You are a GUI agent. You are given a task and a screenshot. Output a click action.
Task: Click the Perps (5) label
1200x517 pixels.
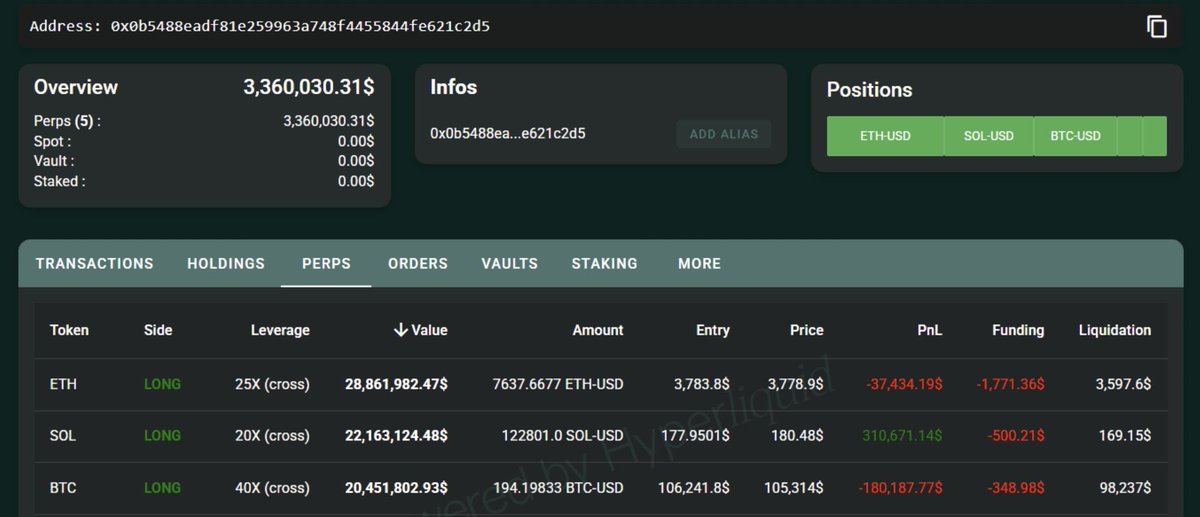pos(67,122)
